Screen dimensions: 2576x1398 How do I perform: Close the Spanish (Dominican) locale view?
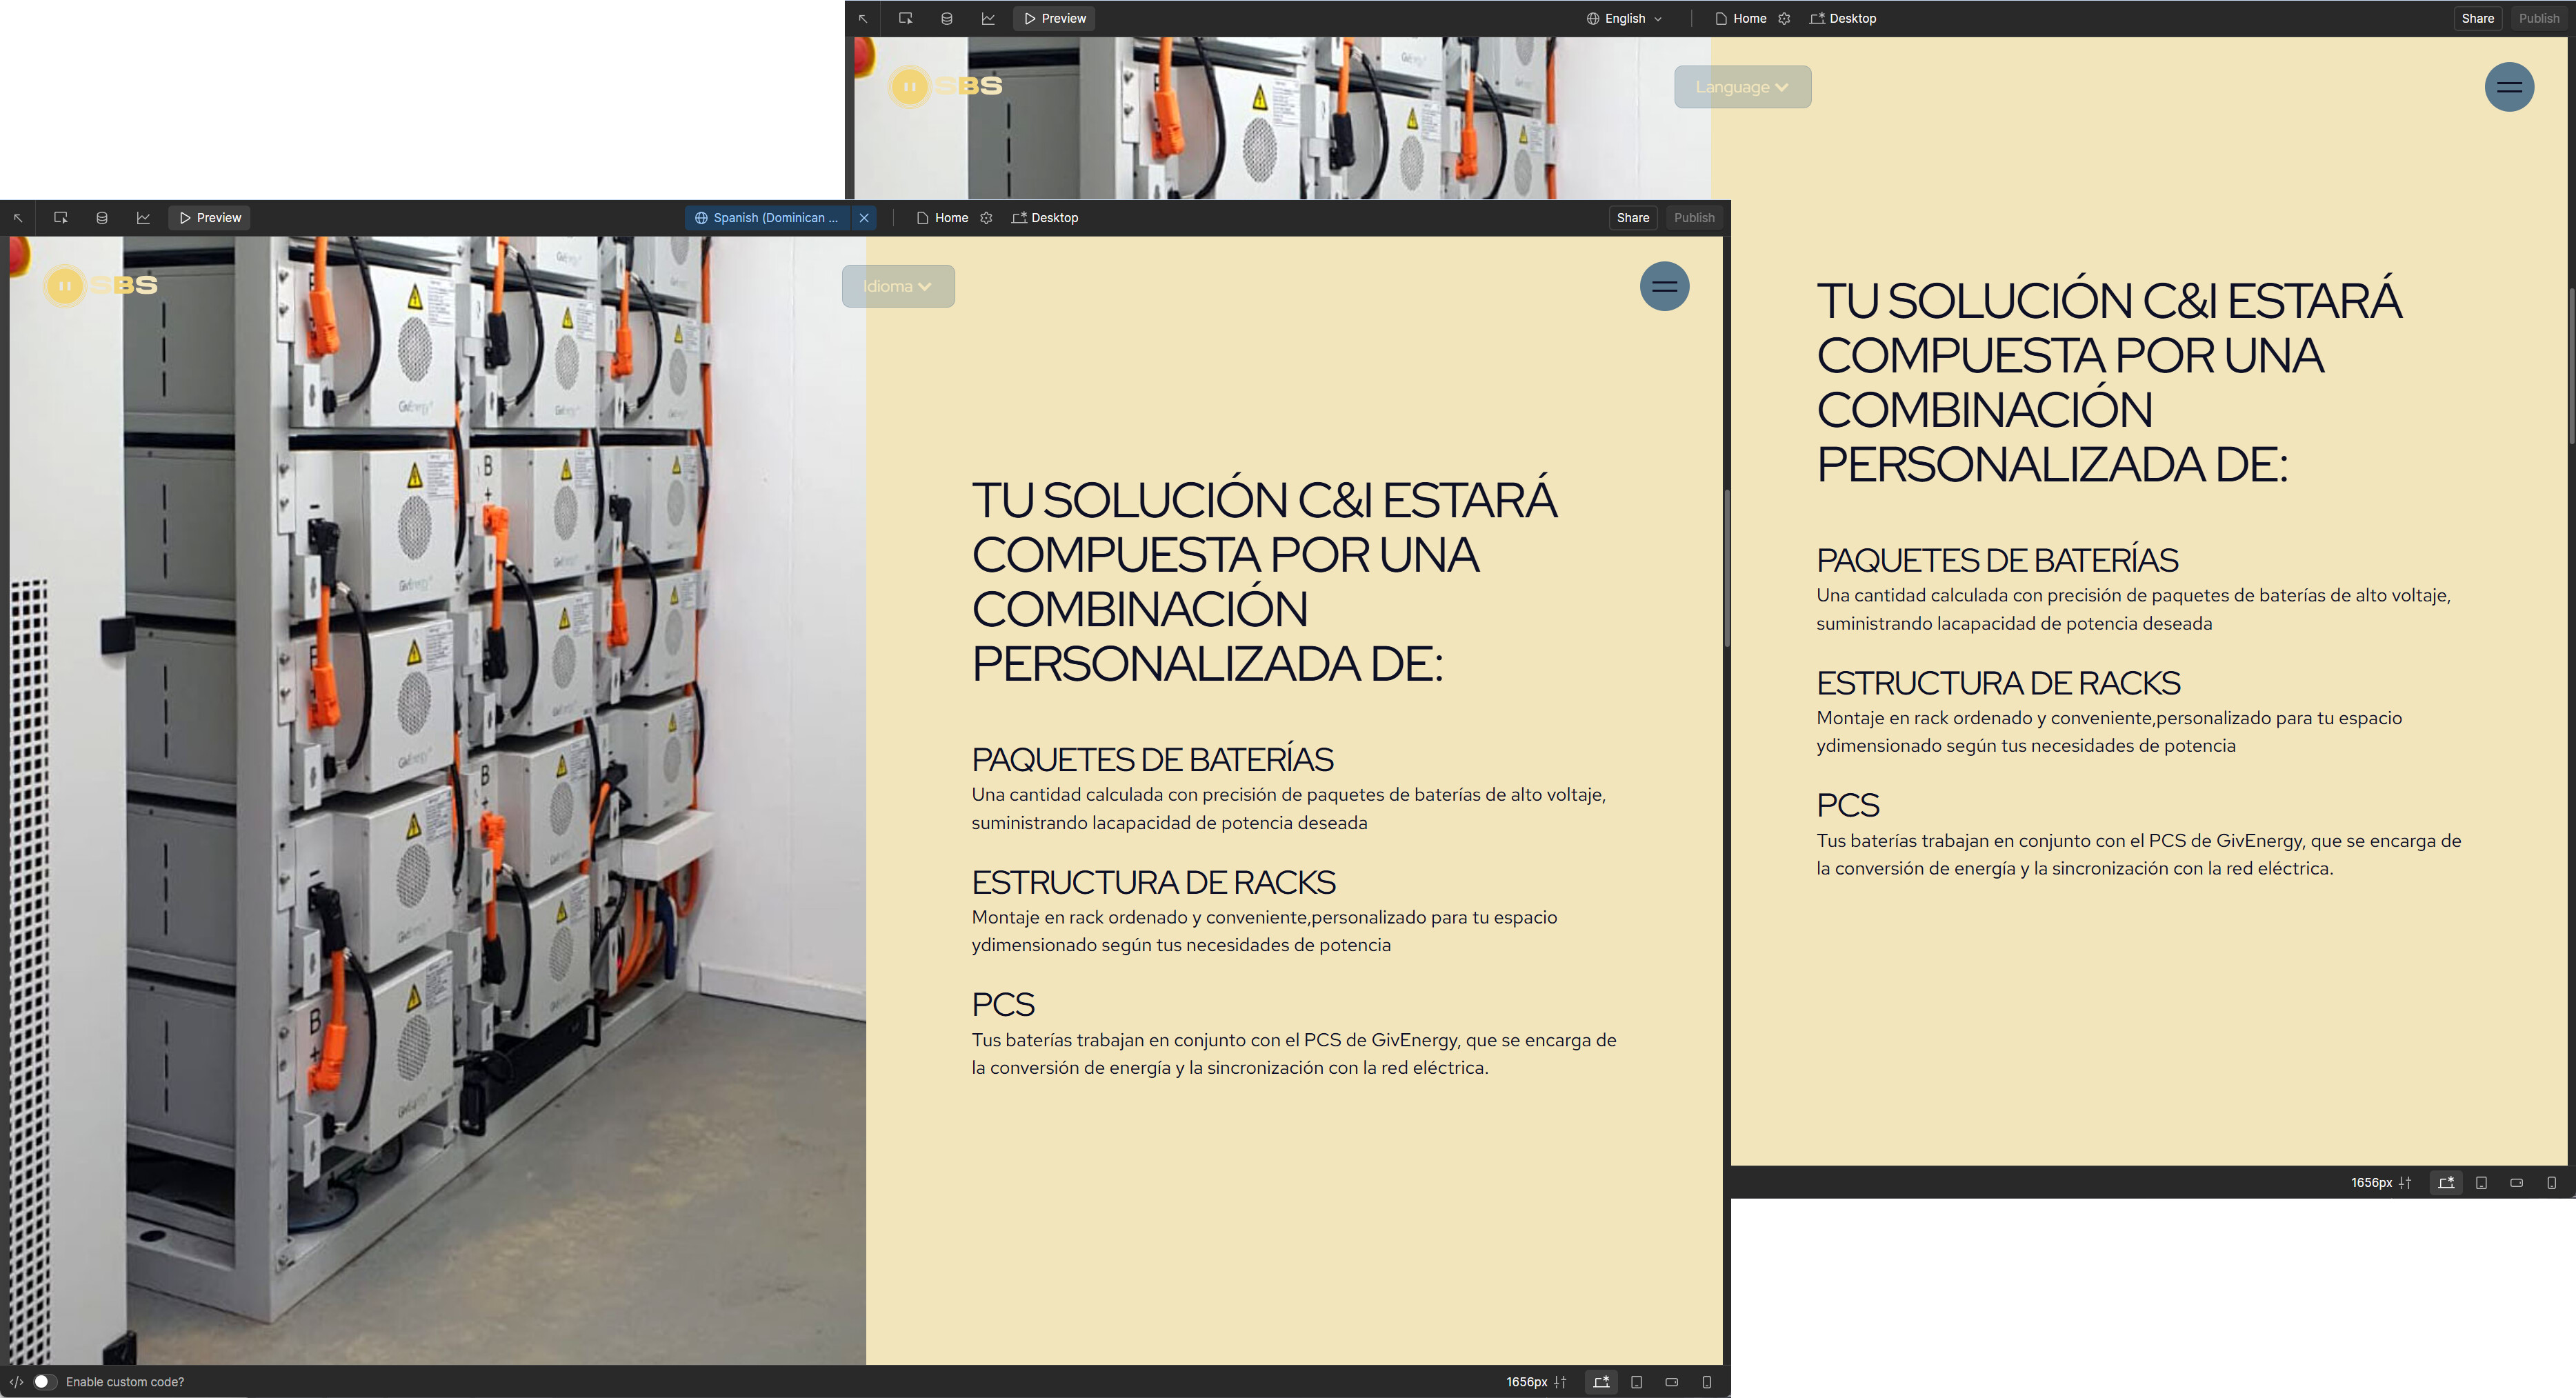pos(864,218)
